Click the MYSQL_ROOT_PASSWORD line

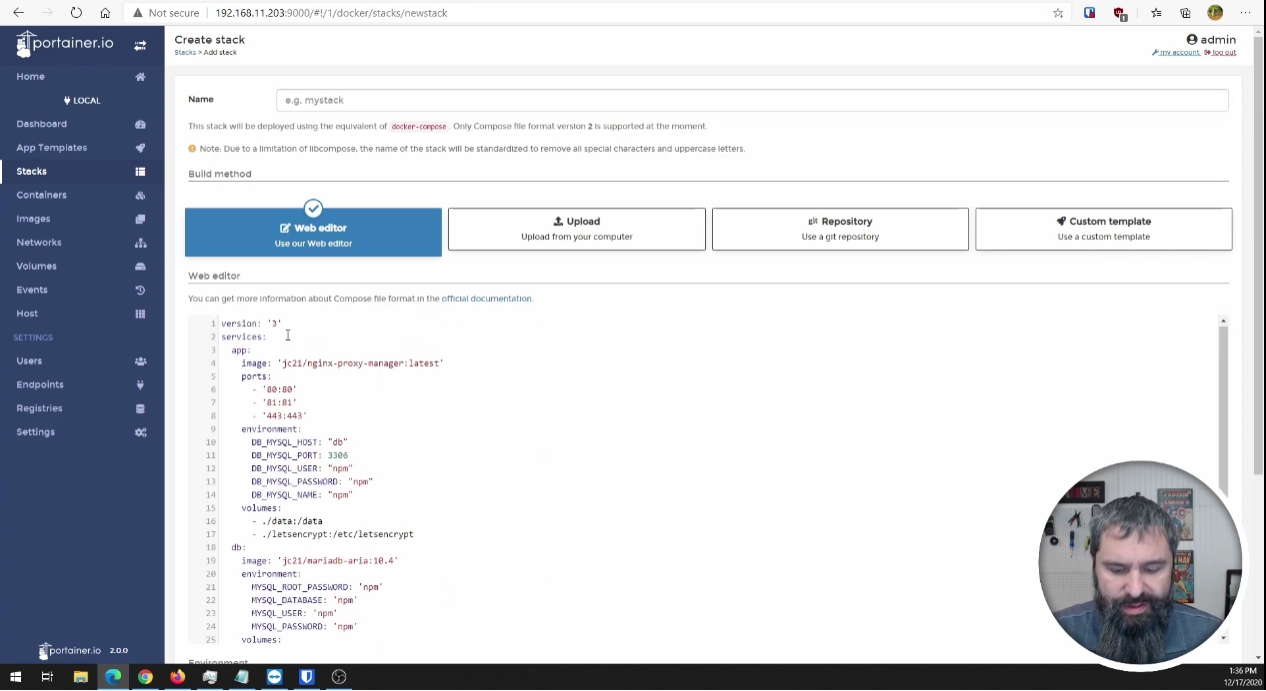317,588
